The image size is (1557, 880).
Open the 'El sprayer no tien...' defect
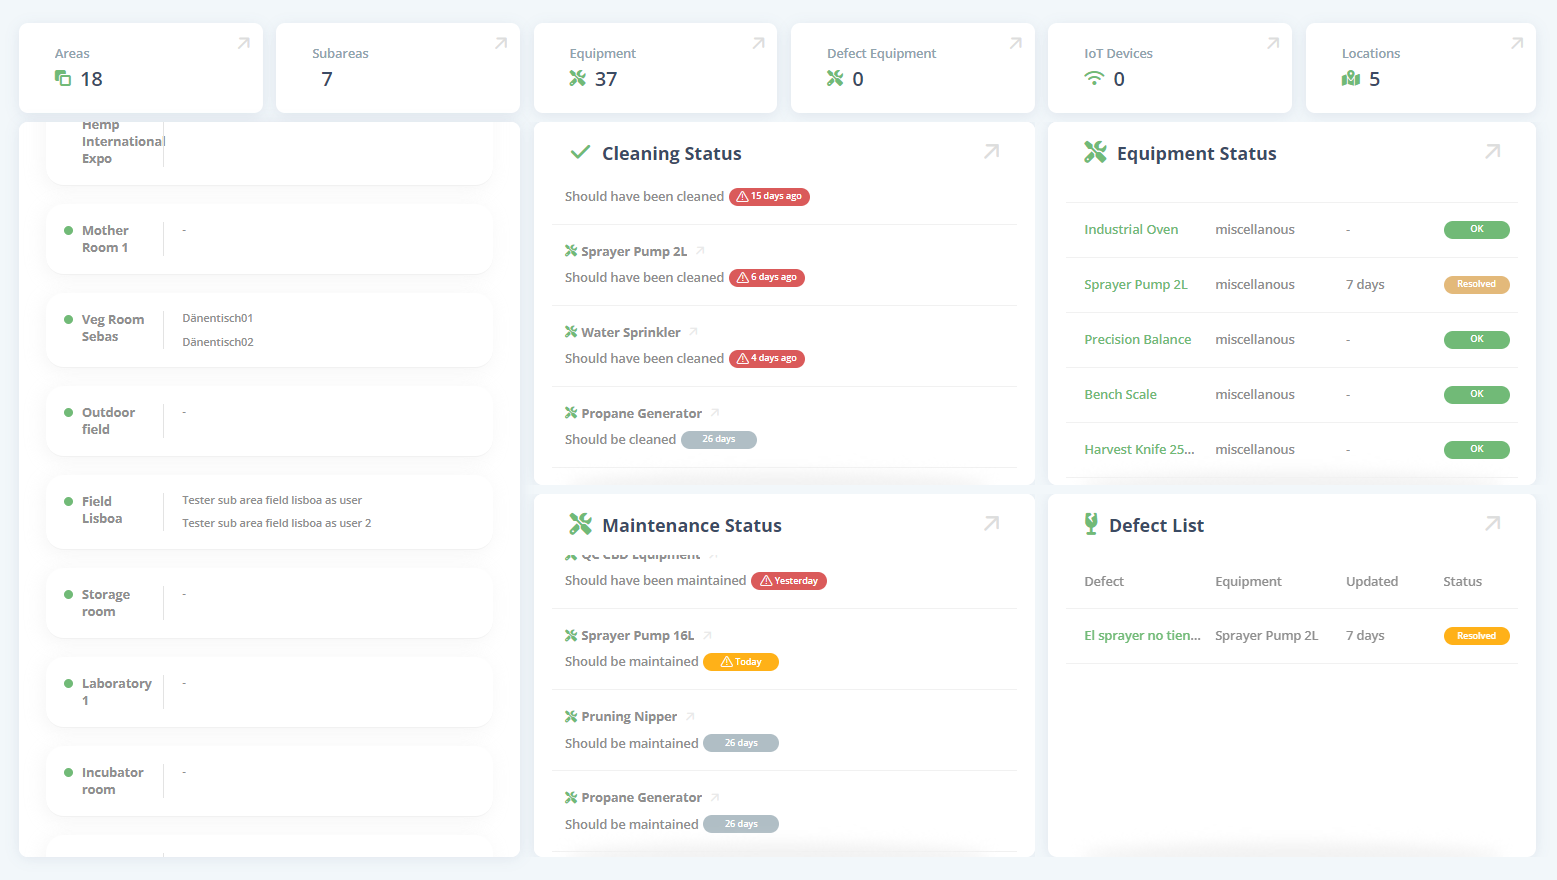click(x=1142, y=636)
